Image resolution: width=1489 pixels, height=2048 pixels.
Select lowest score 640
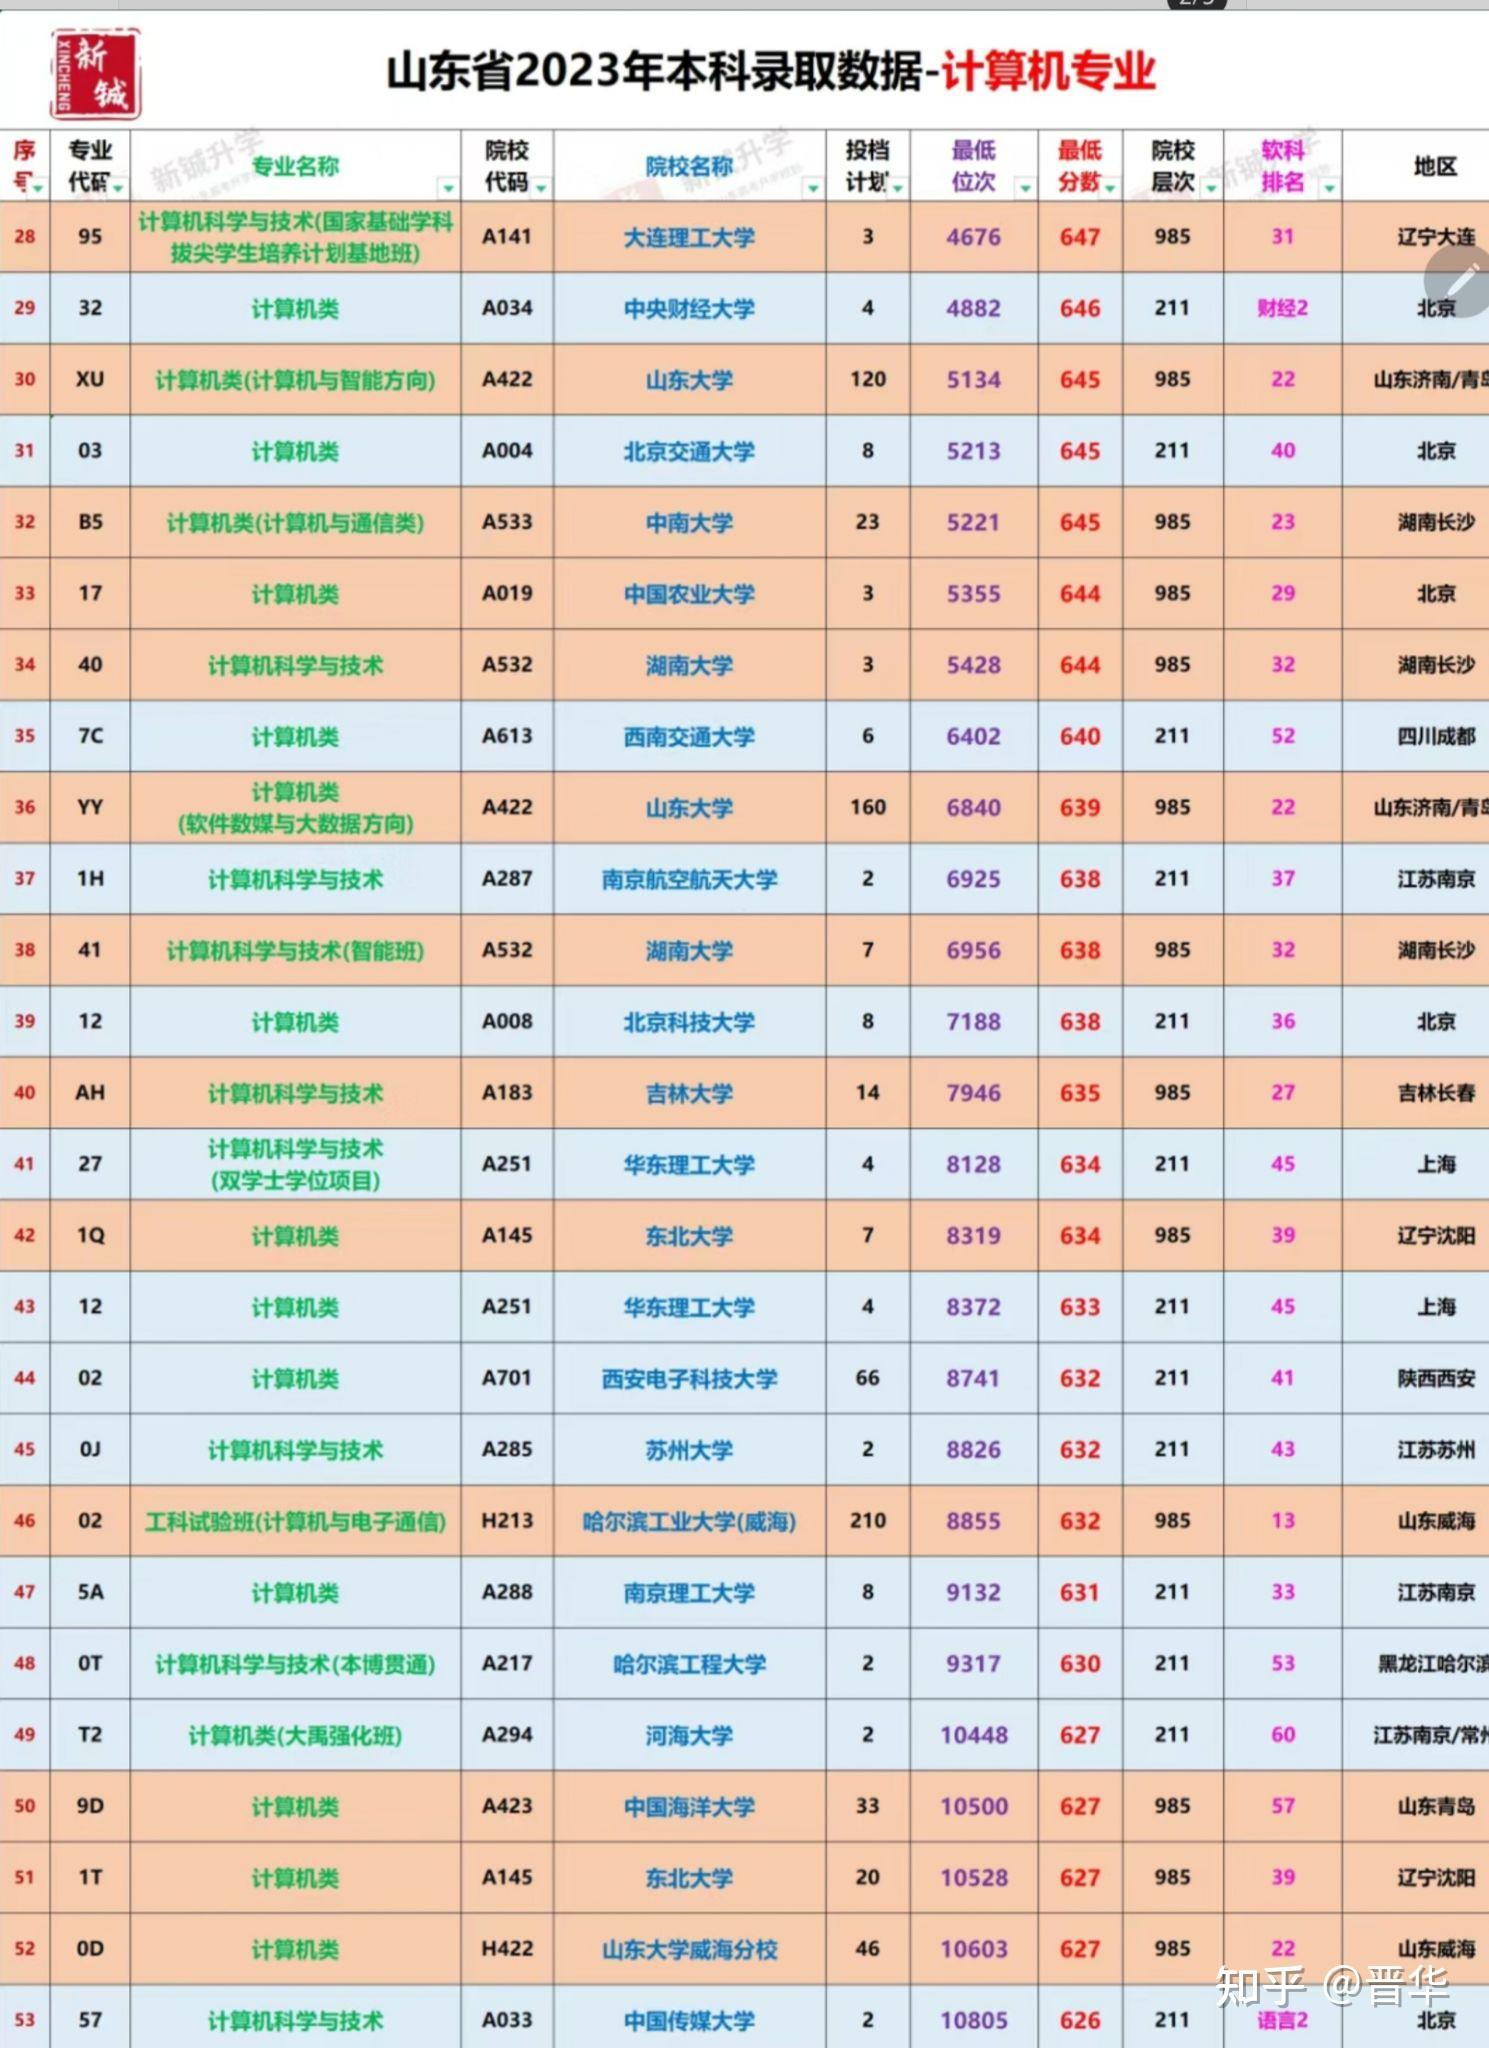[1080, 736]
